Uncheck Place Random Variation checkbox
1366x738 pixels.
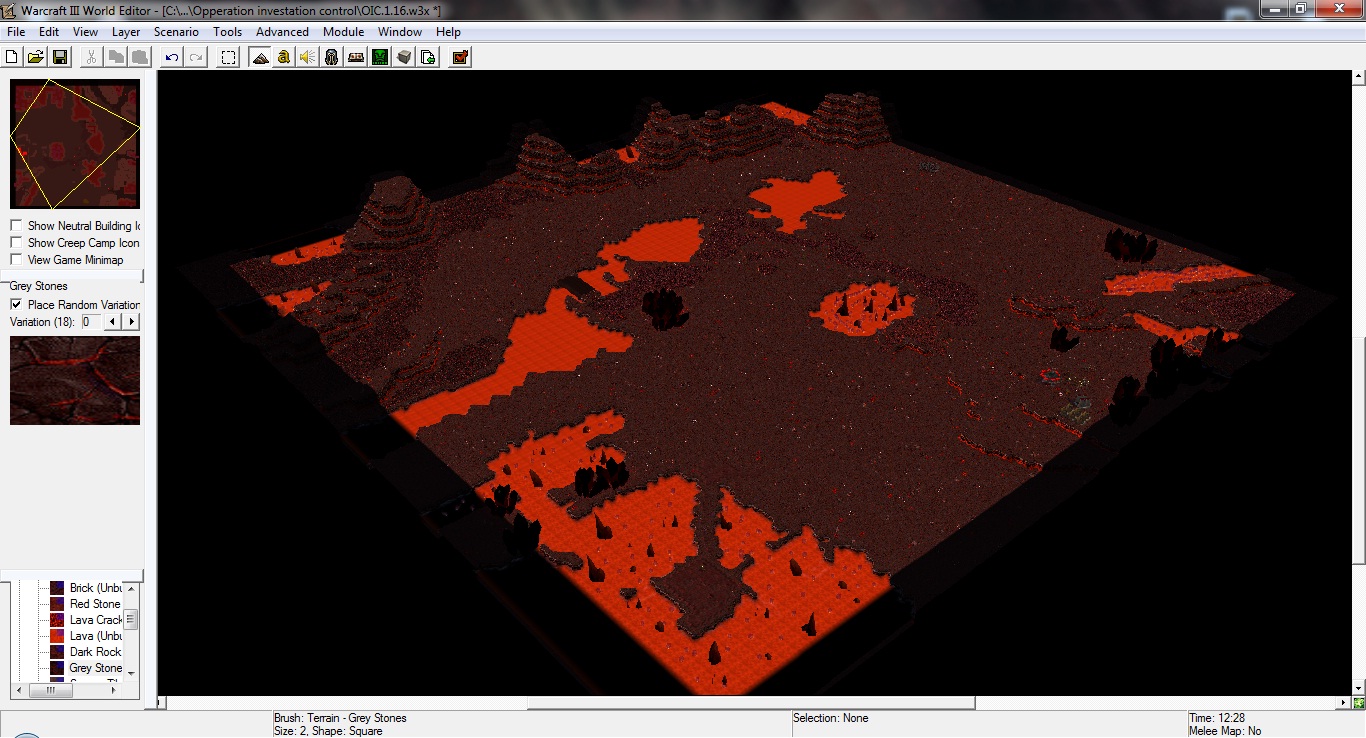pyautogui.click(x=16, y=305)
